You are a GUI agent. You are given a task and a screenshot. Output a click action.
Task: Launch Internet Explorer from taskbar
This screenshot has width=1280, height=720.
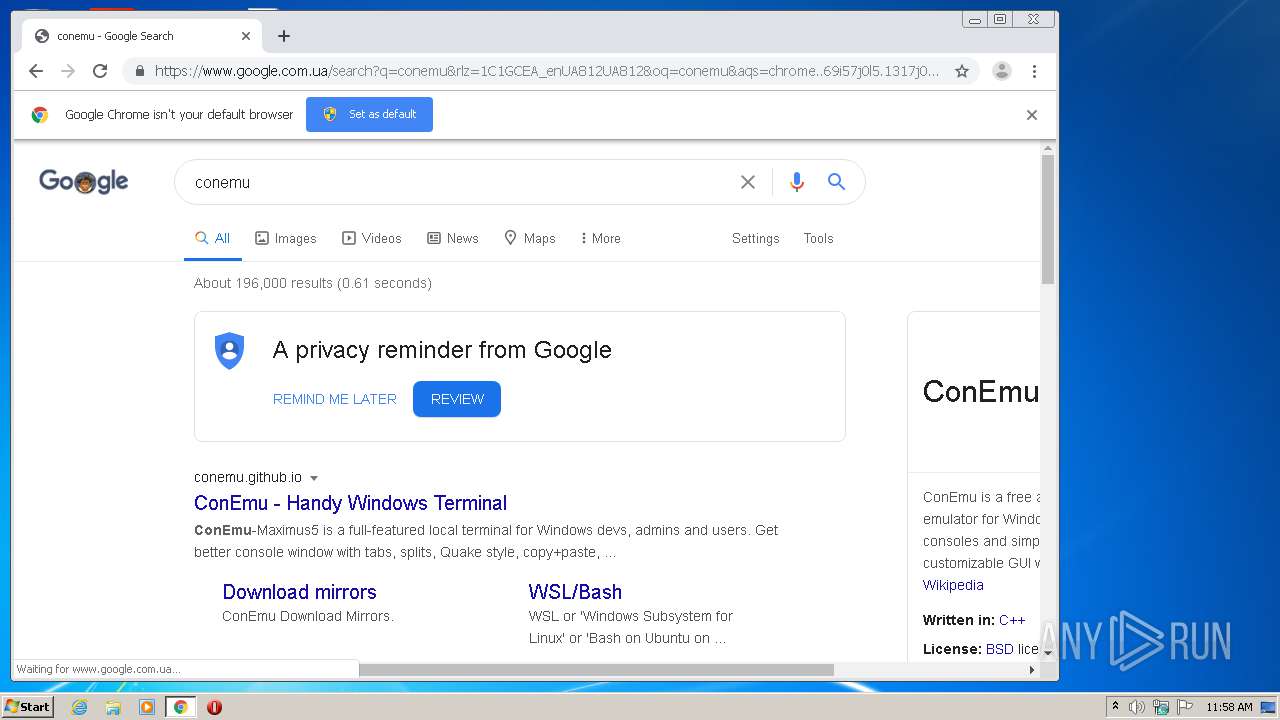pos(80,707)
